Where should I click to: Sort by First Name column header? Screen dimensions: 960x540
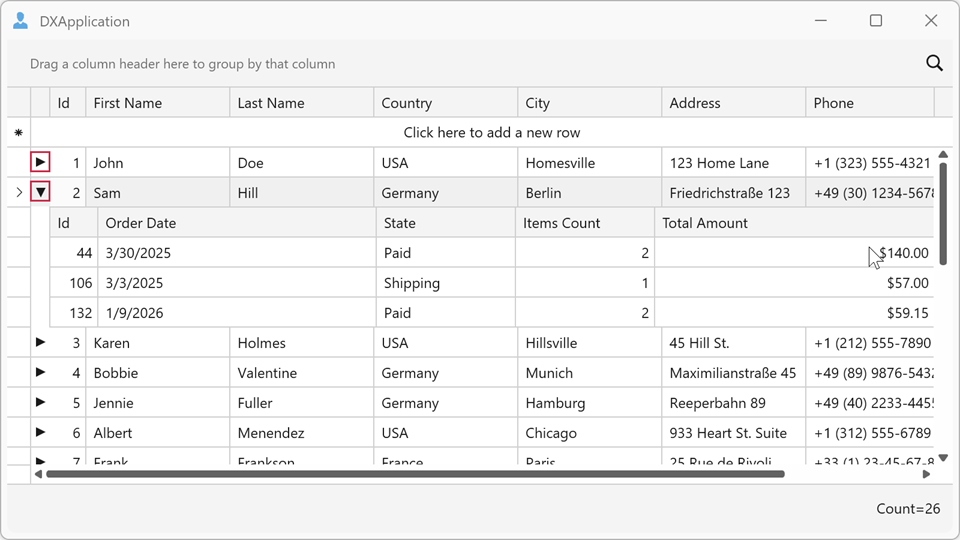point(158,103)
